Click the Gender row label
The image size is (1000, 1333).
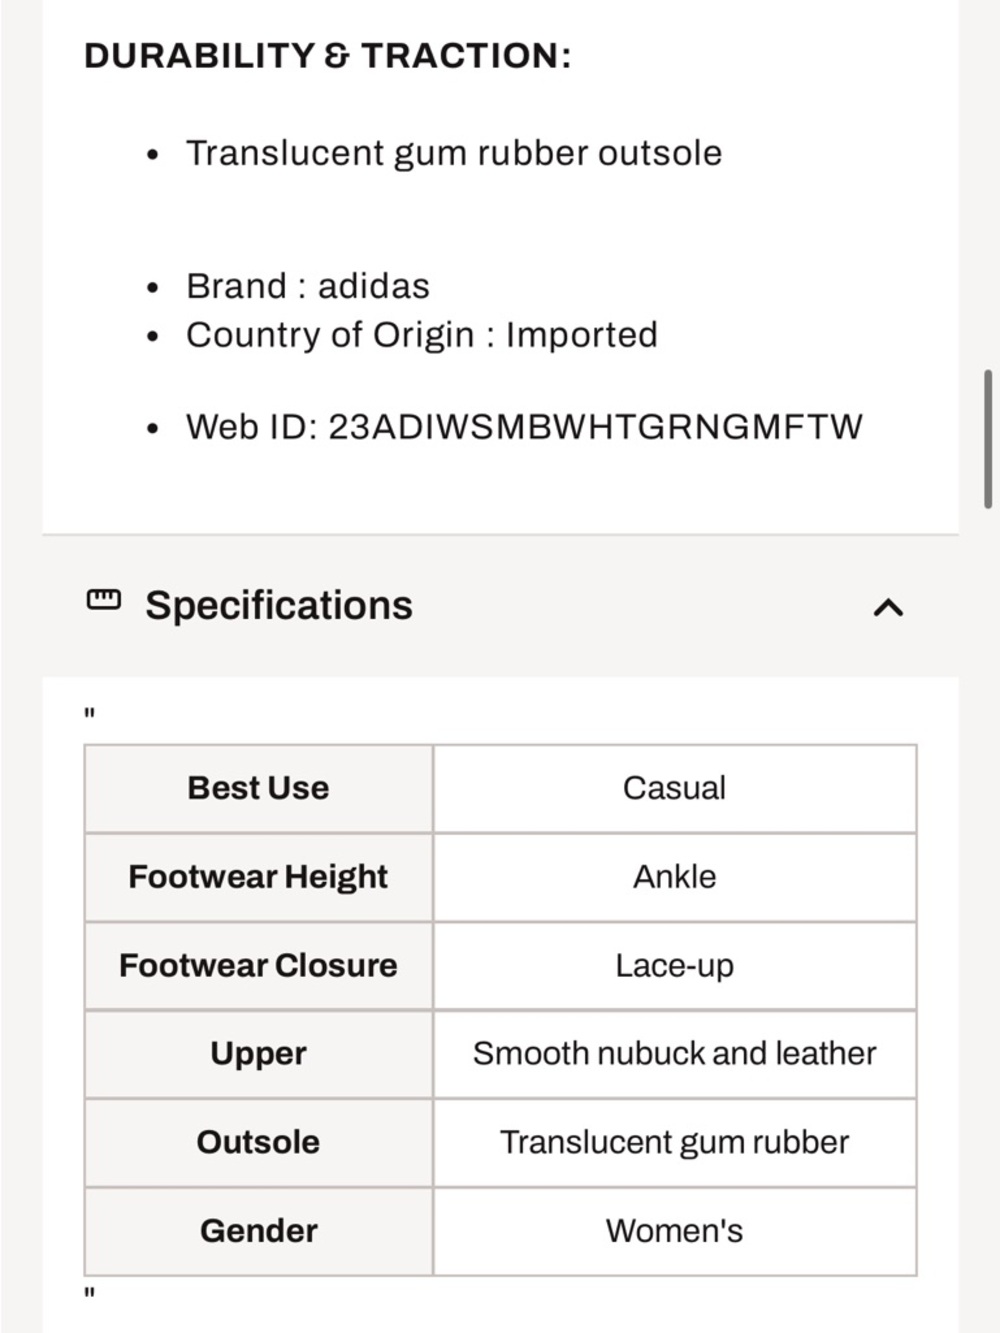tap(258, 1231)
